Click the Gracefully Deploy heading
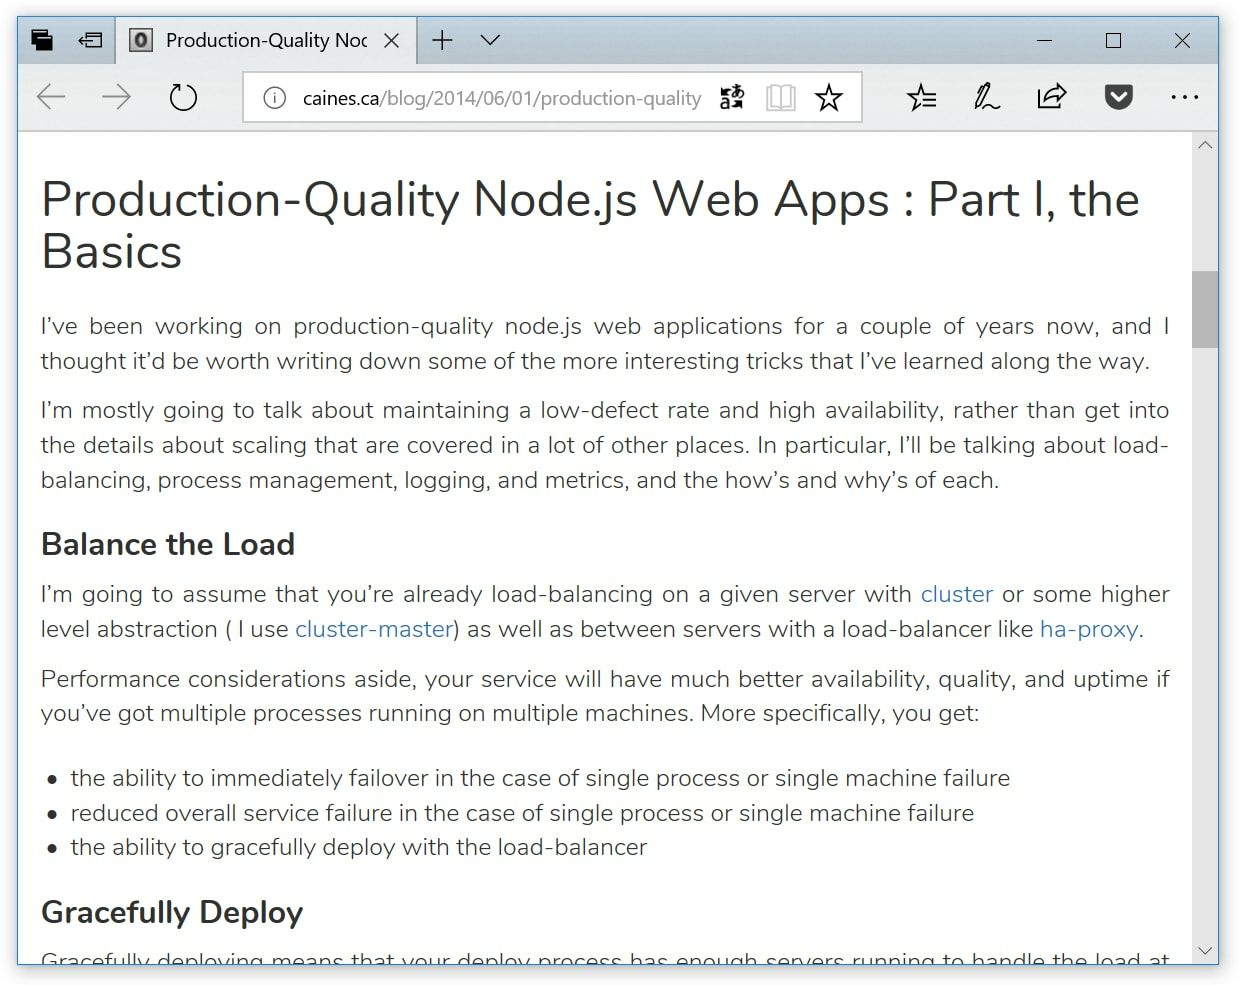The image size is (1239, 985). (172, 912)
